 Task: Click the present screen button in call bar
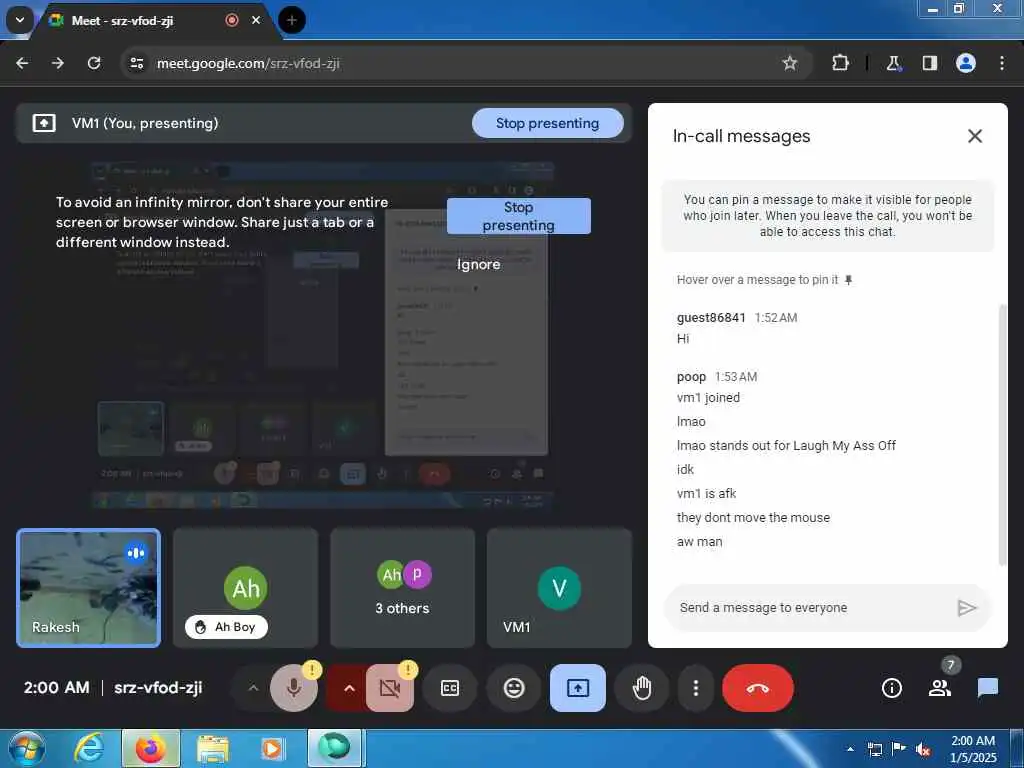coord(578,688)
